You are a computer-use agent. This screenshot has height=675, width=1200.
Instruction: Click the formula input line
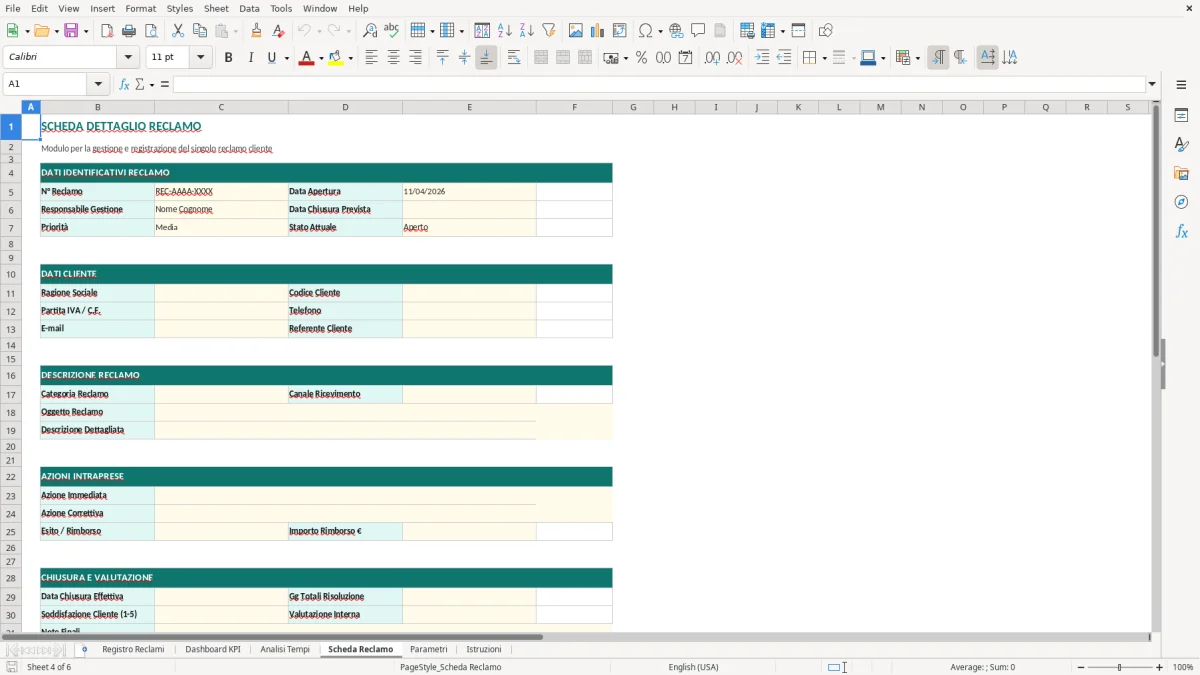(659, 84)
